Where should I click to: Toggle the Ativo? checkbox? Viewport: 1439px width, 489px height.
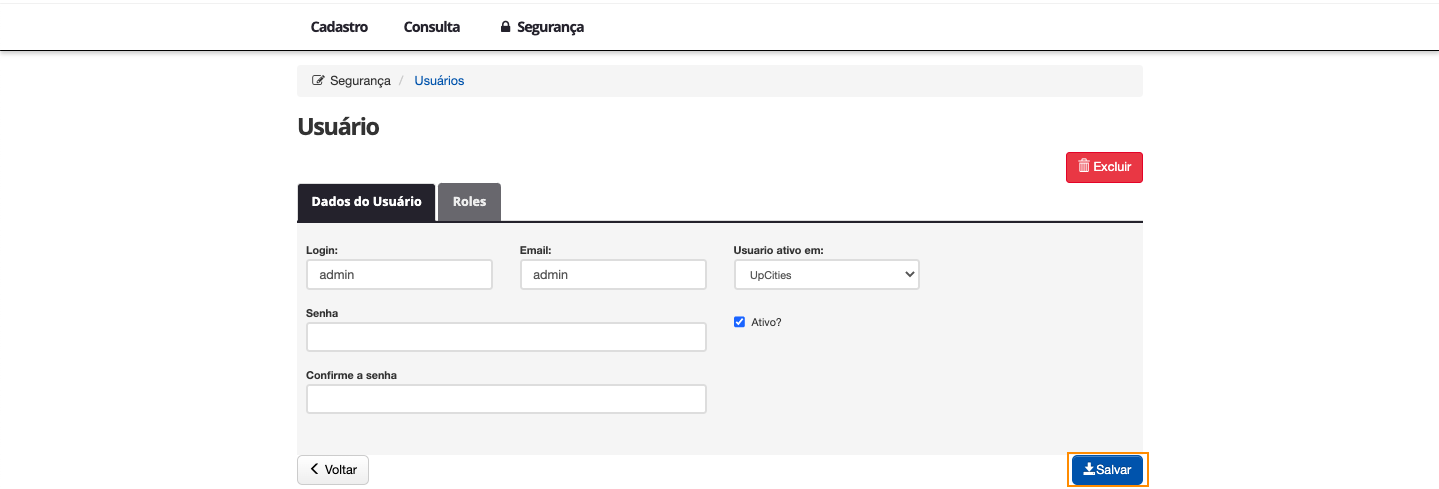pyautogui.click(x=740, y=322)
